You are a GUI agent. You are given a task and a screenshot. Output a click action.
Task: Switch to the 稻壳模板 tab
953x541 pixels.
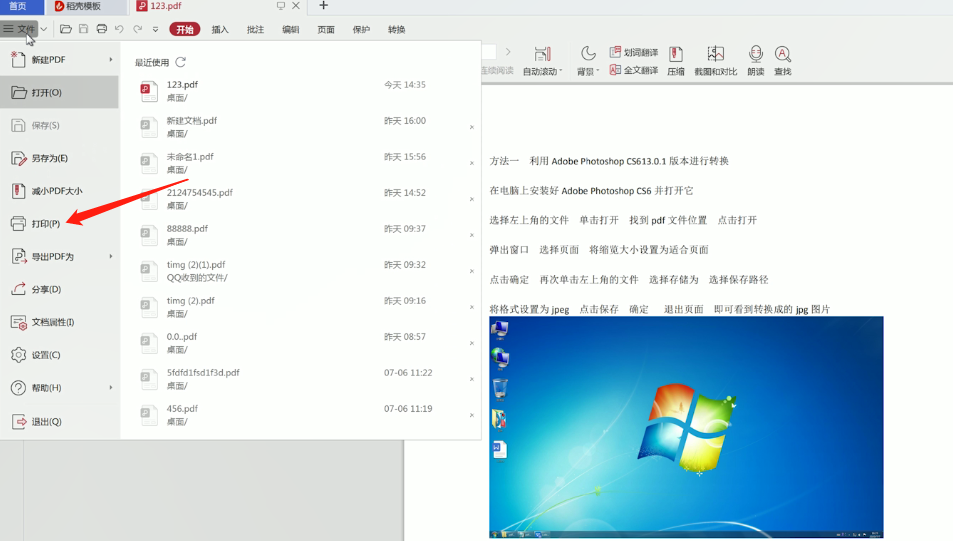85,6
